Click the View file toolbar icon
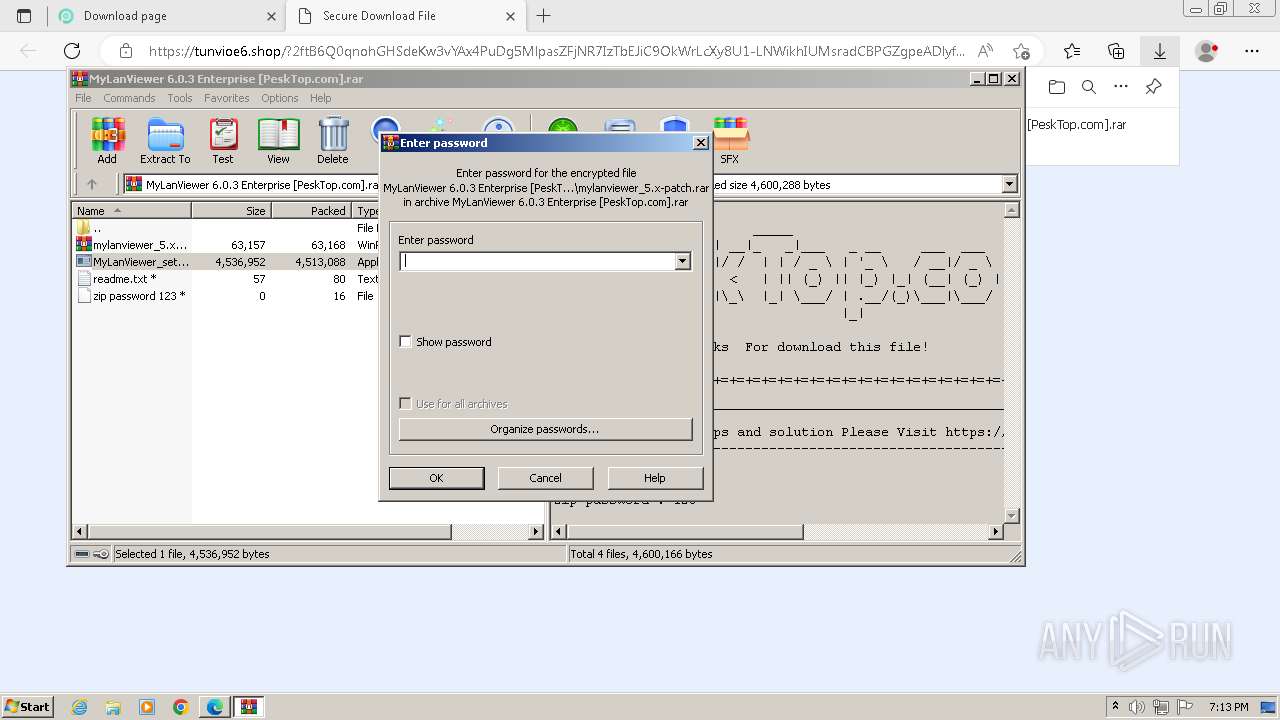This screenshot has height=720, width=1280. pyautogui.click(x=278, y=140)
